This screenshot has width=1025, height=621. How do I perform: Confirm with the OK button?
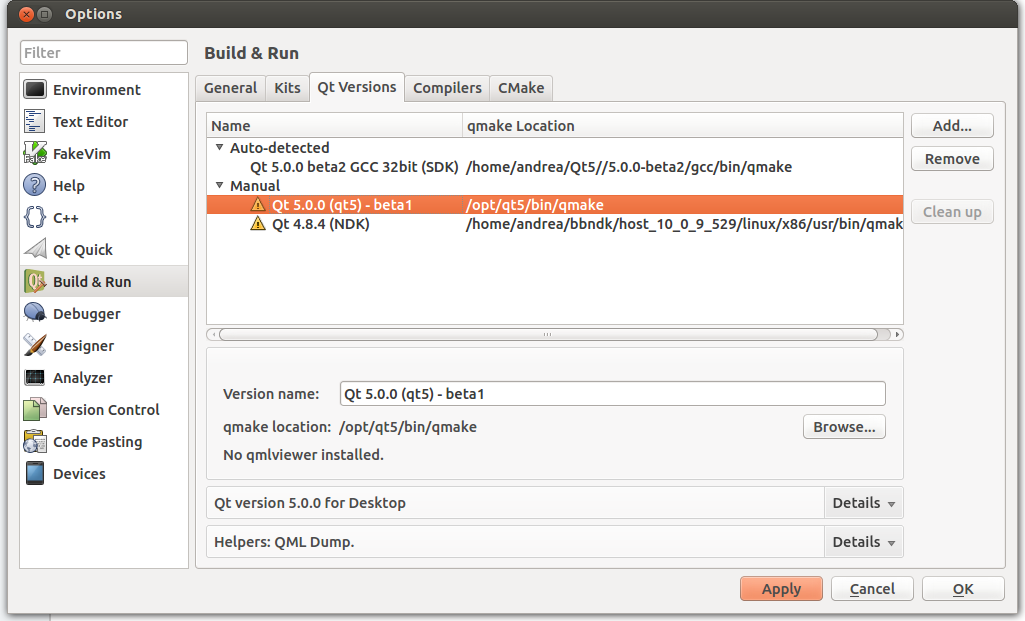pos(963,589)
